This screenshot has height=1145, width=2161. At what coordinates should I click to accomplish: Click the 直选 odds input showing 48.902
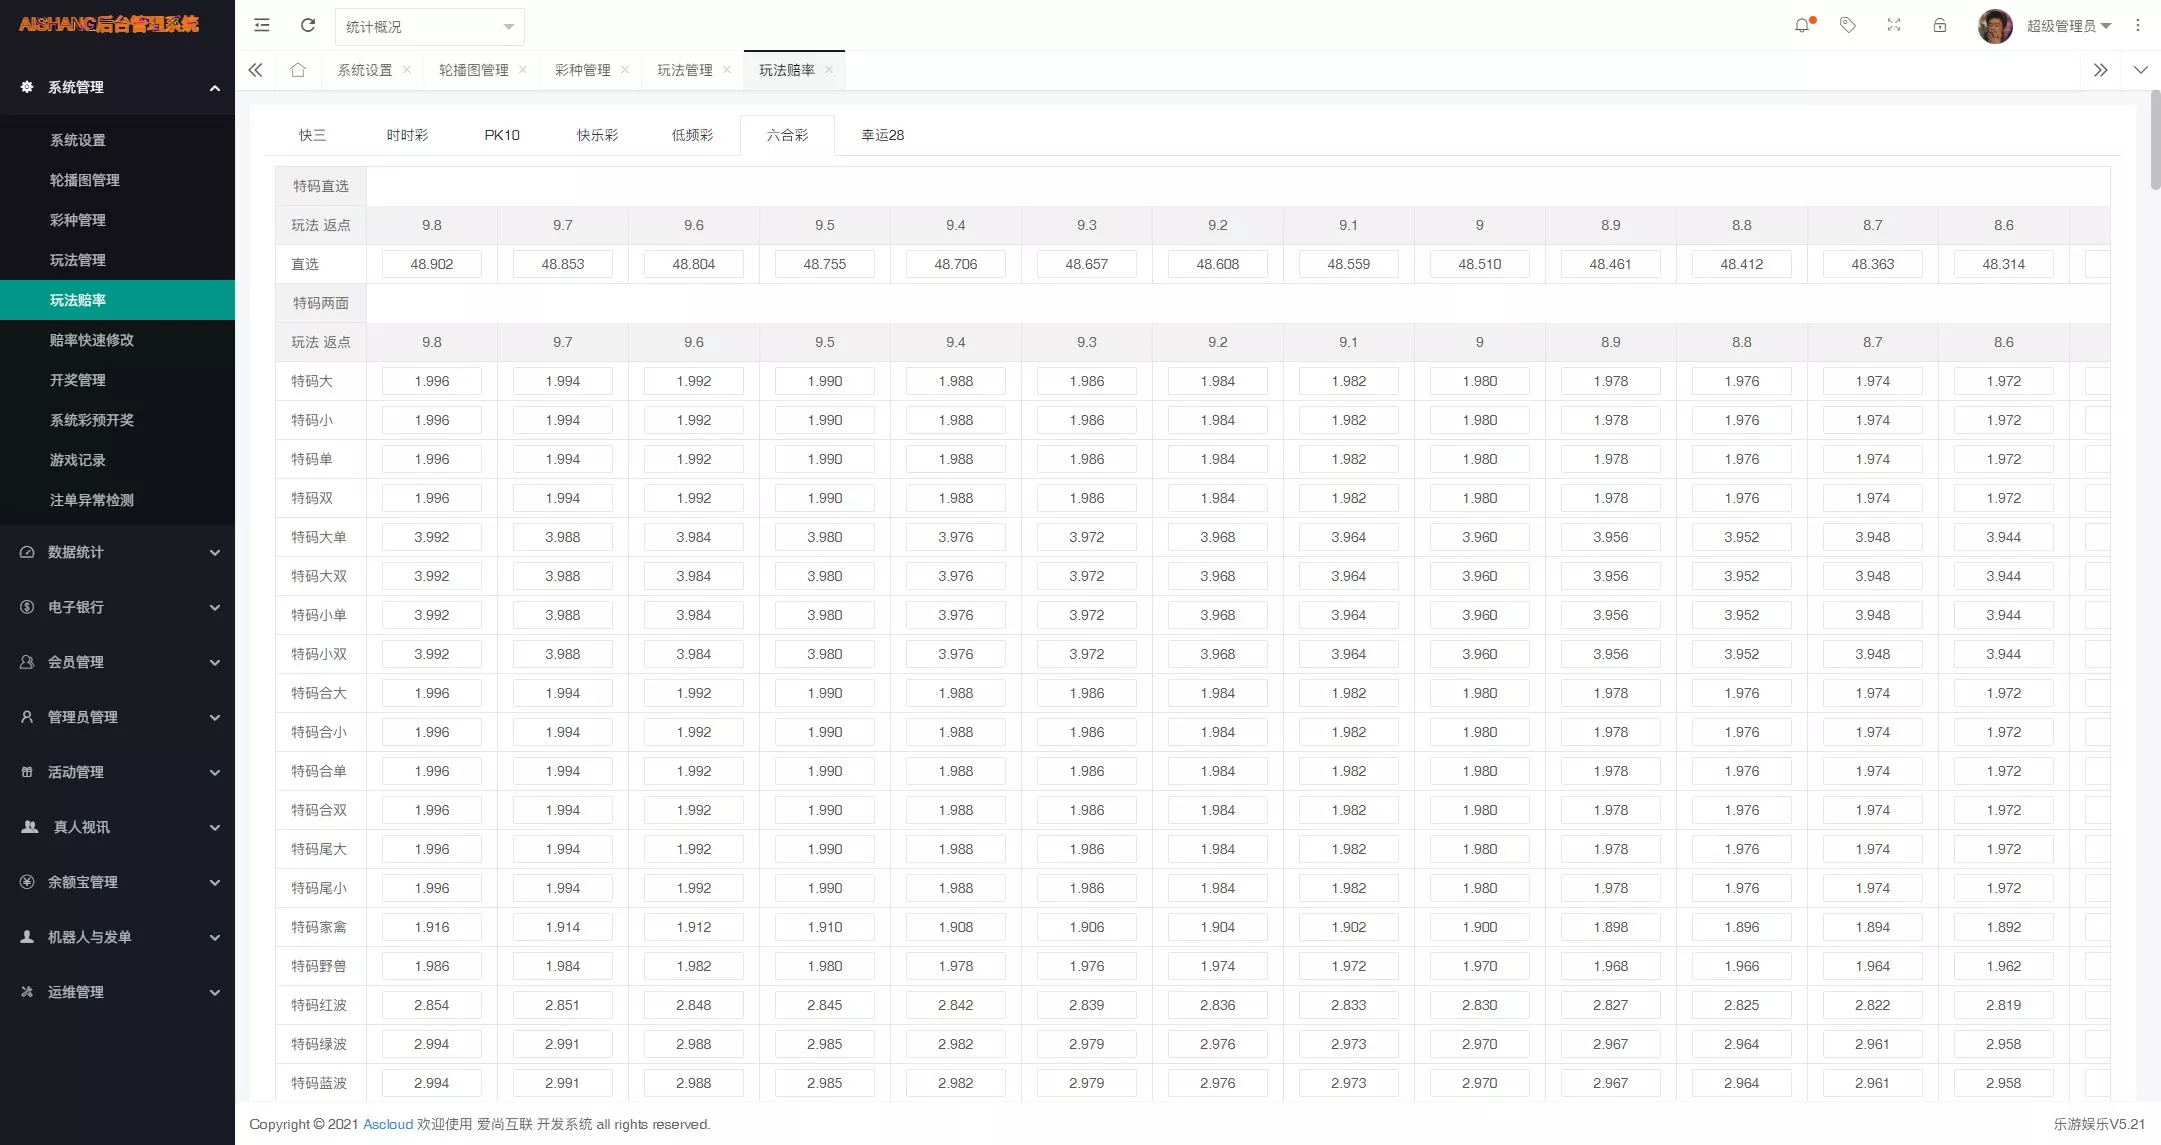[x=431, y=264]
